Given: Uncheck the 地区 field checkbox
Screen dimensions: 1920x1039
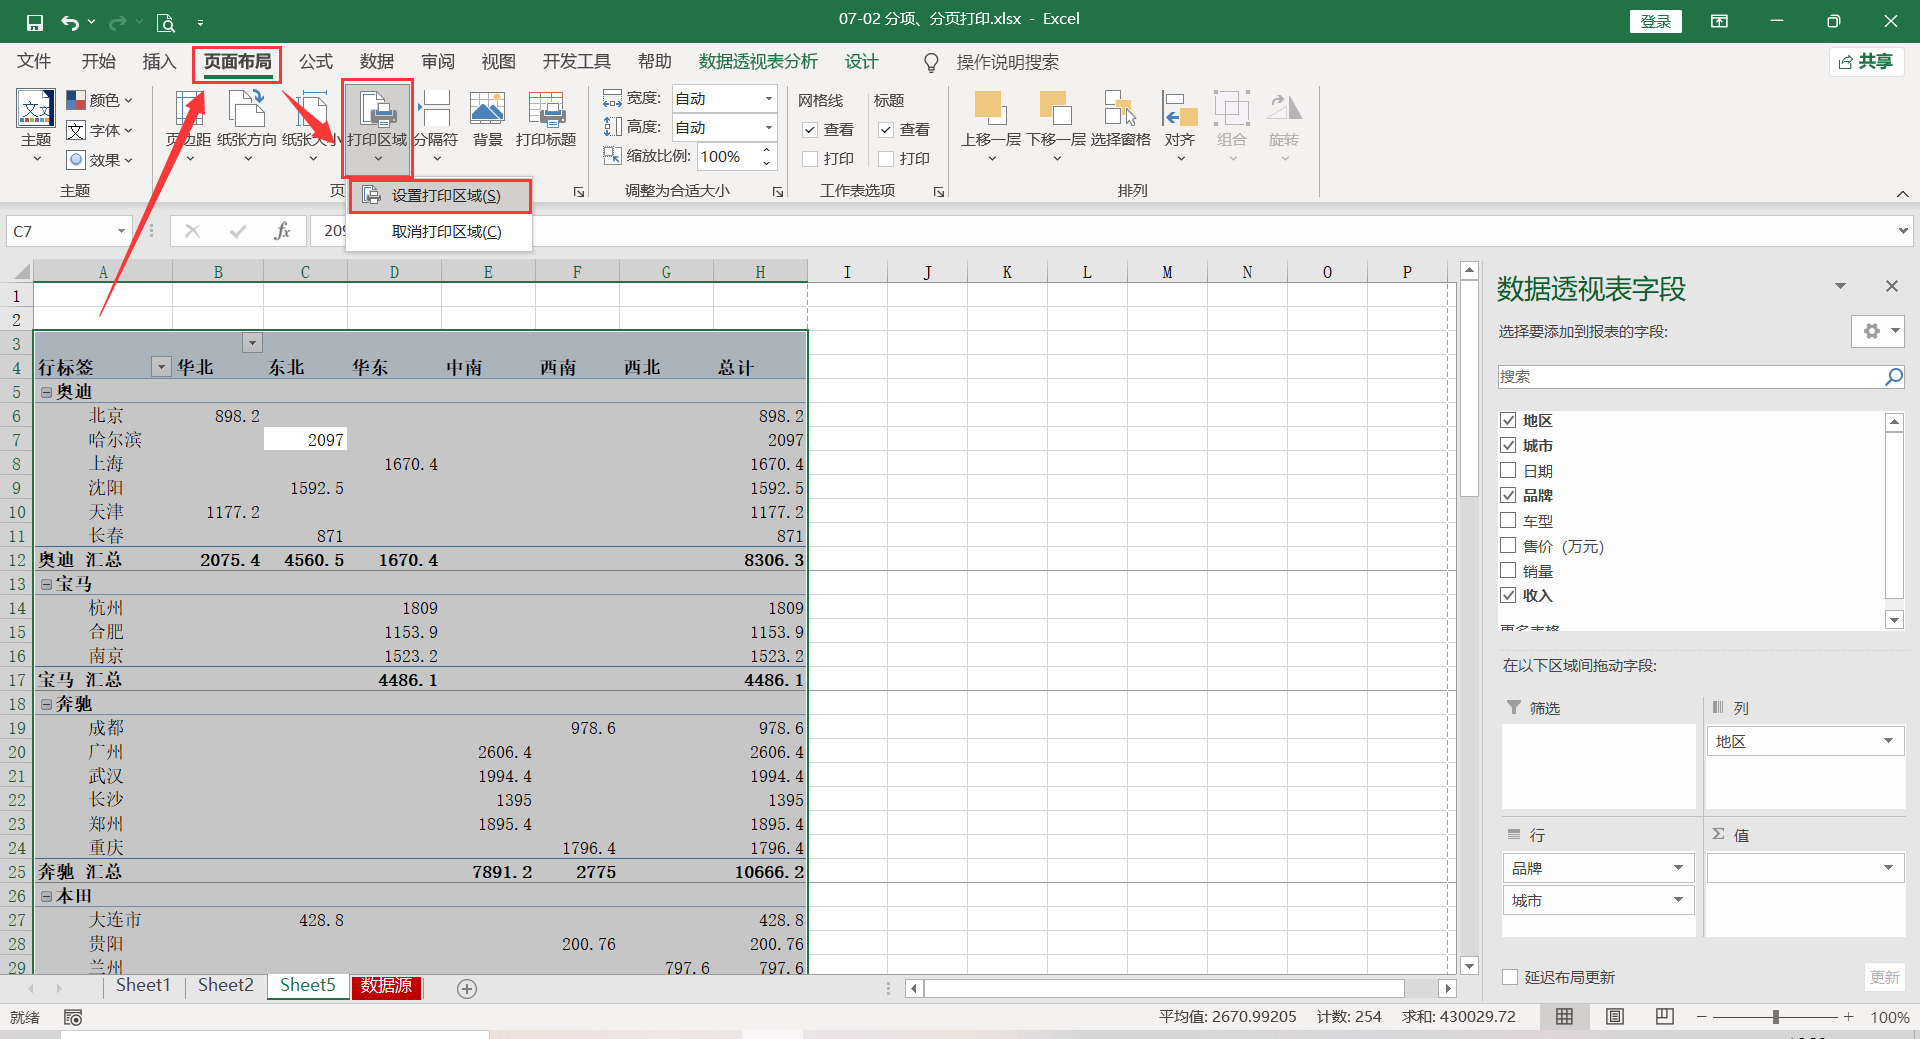Looking at the screenshot, I should click(x=1509, y=420).
